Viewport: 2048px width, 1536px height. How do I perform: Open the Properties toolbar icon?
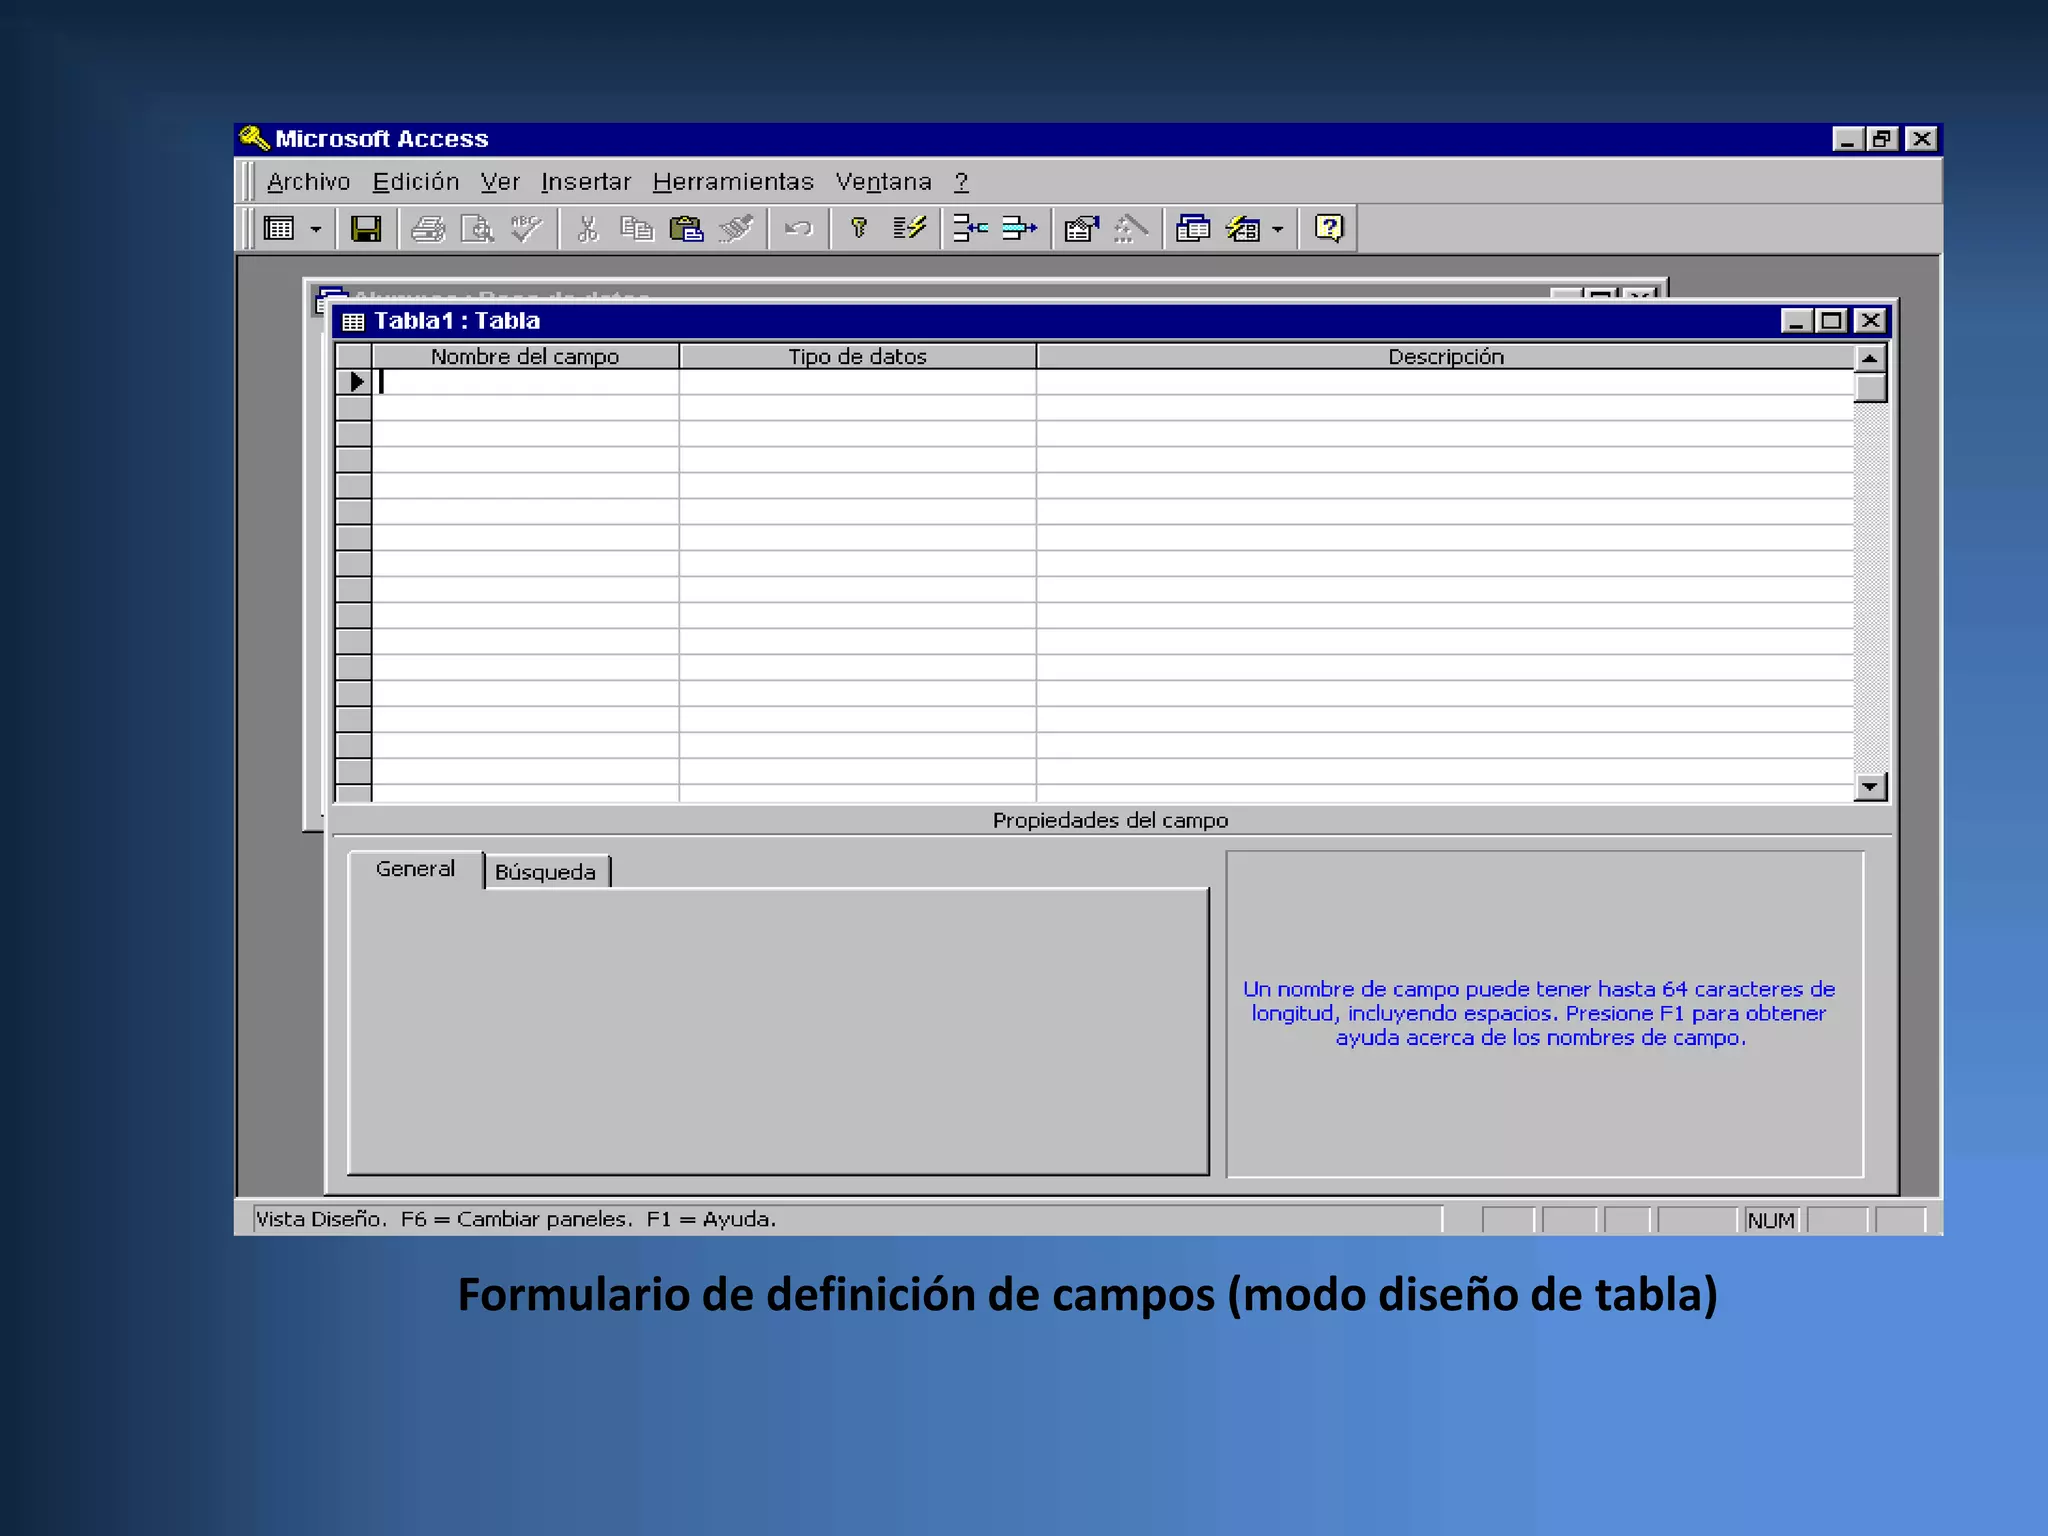pyautogui.click(x=1081, y=229)
